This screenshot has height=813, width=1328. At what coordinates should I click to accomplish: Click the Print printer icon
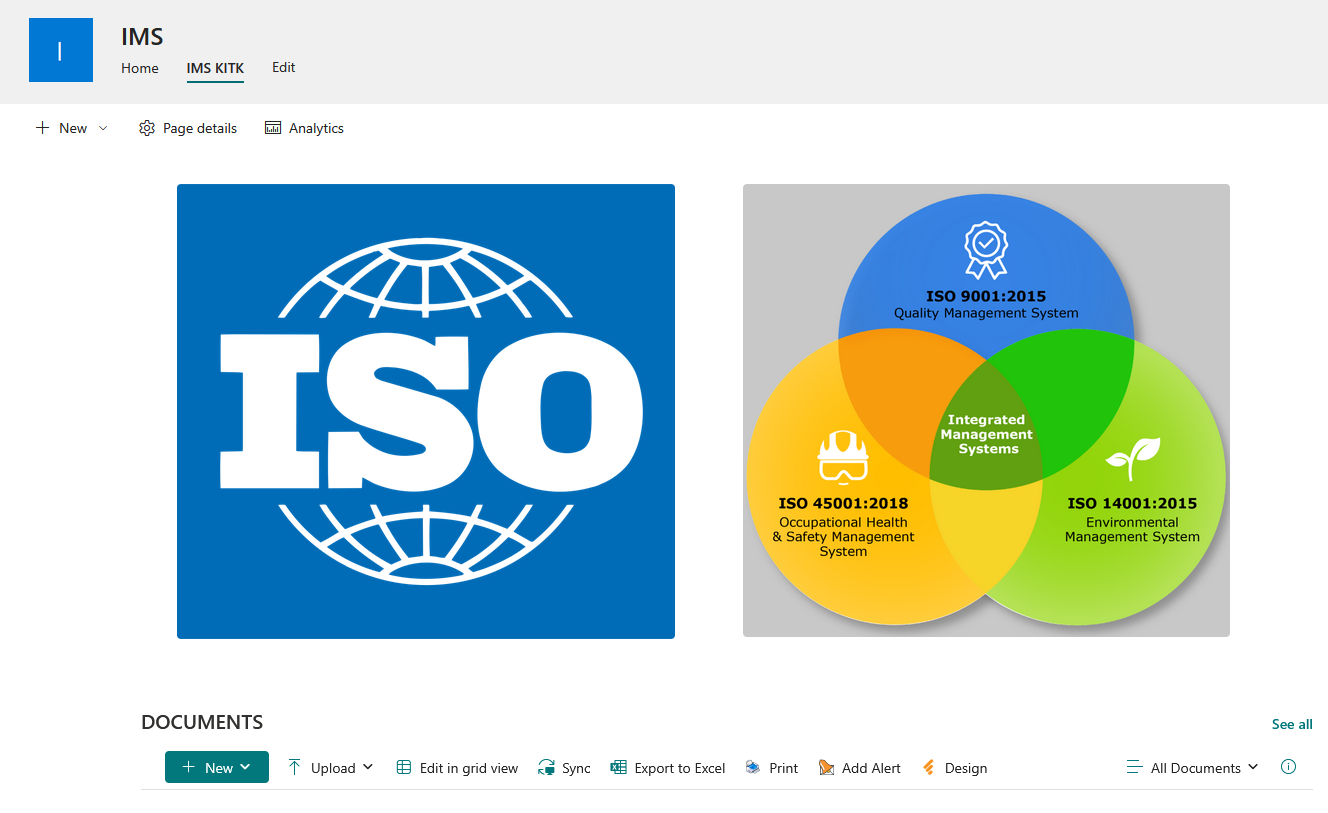tap(753, 768)
